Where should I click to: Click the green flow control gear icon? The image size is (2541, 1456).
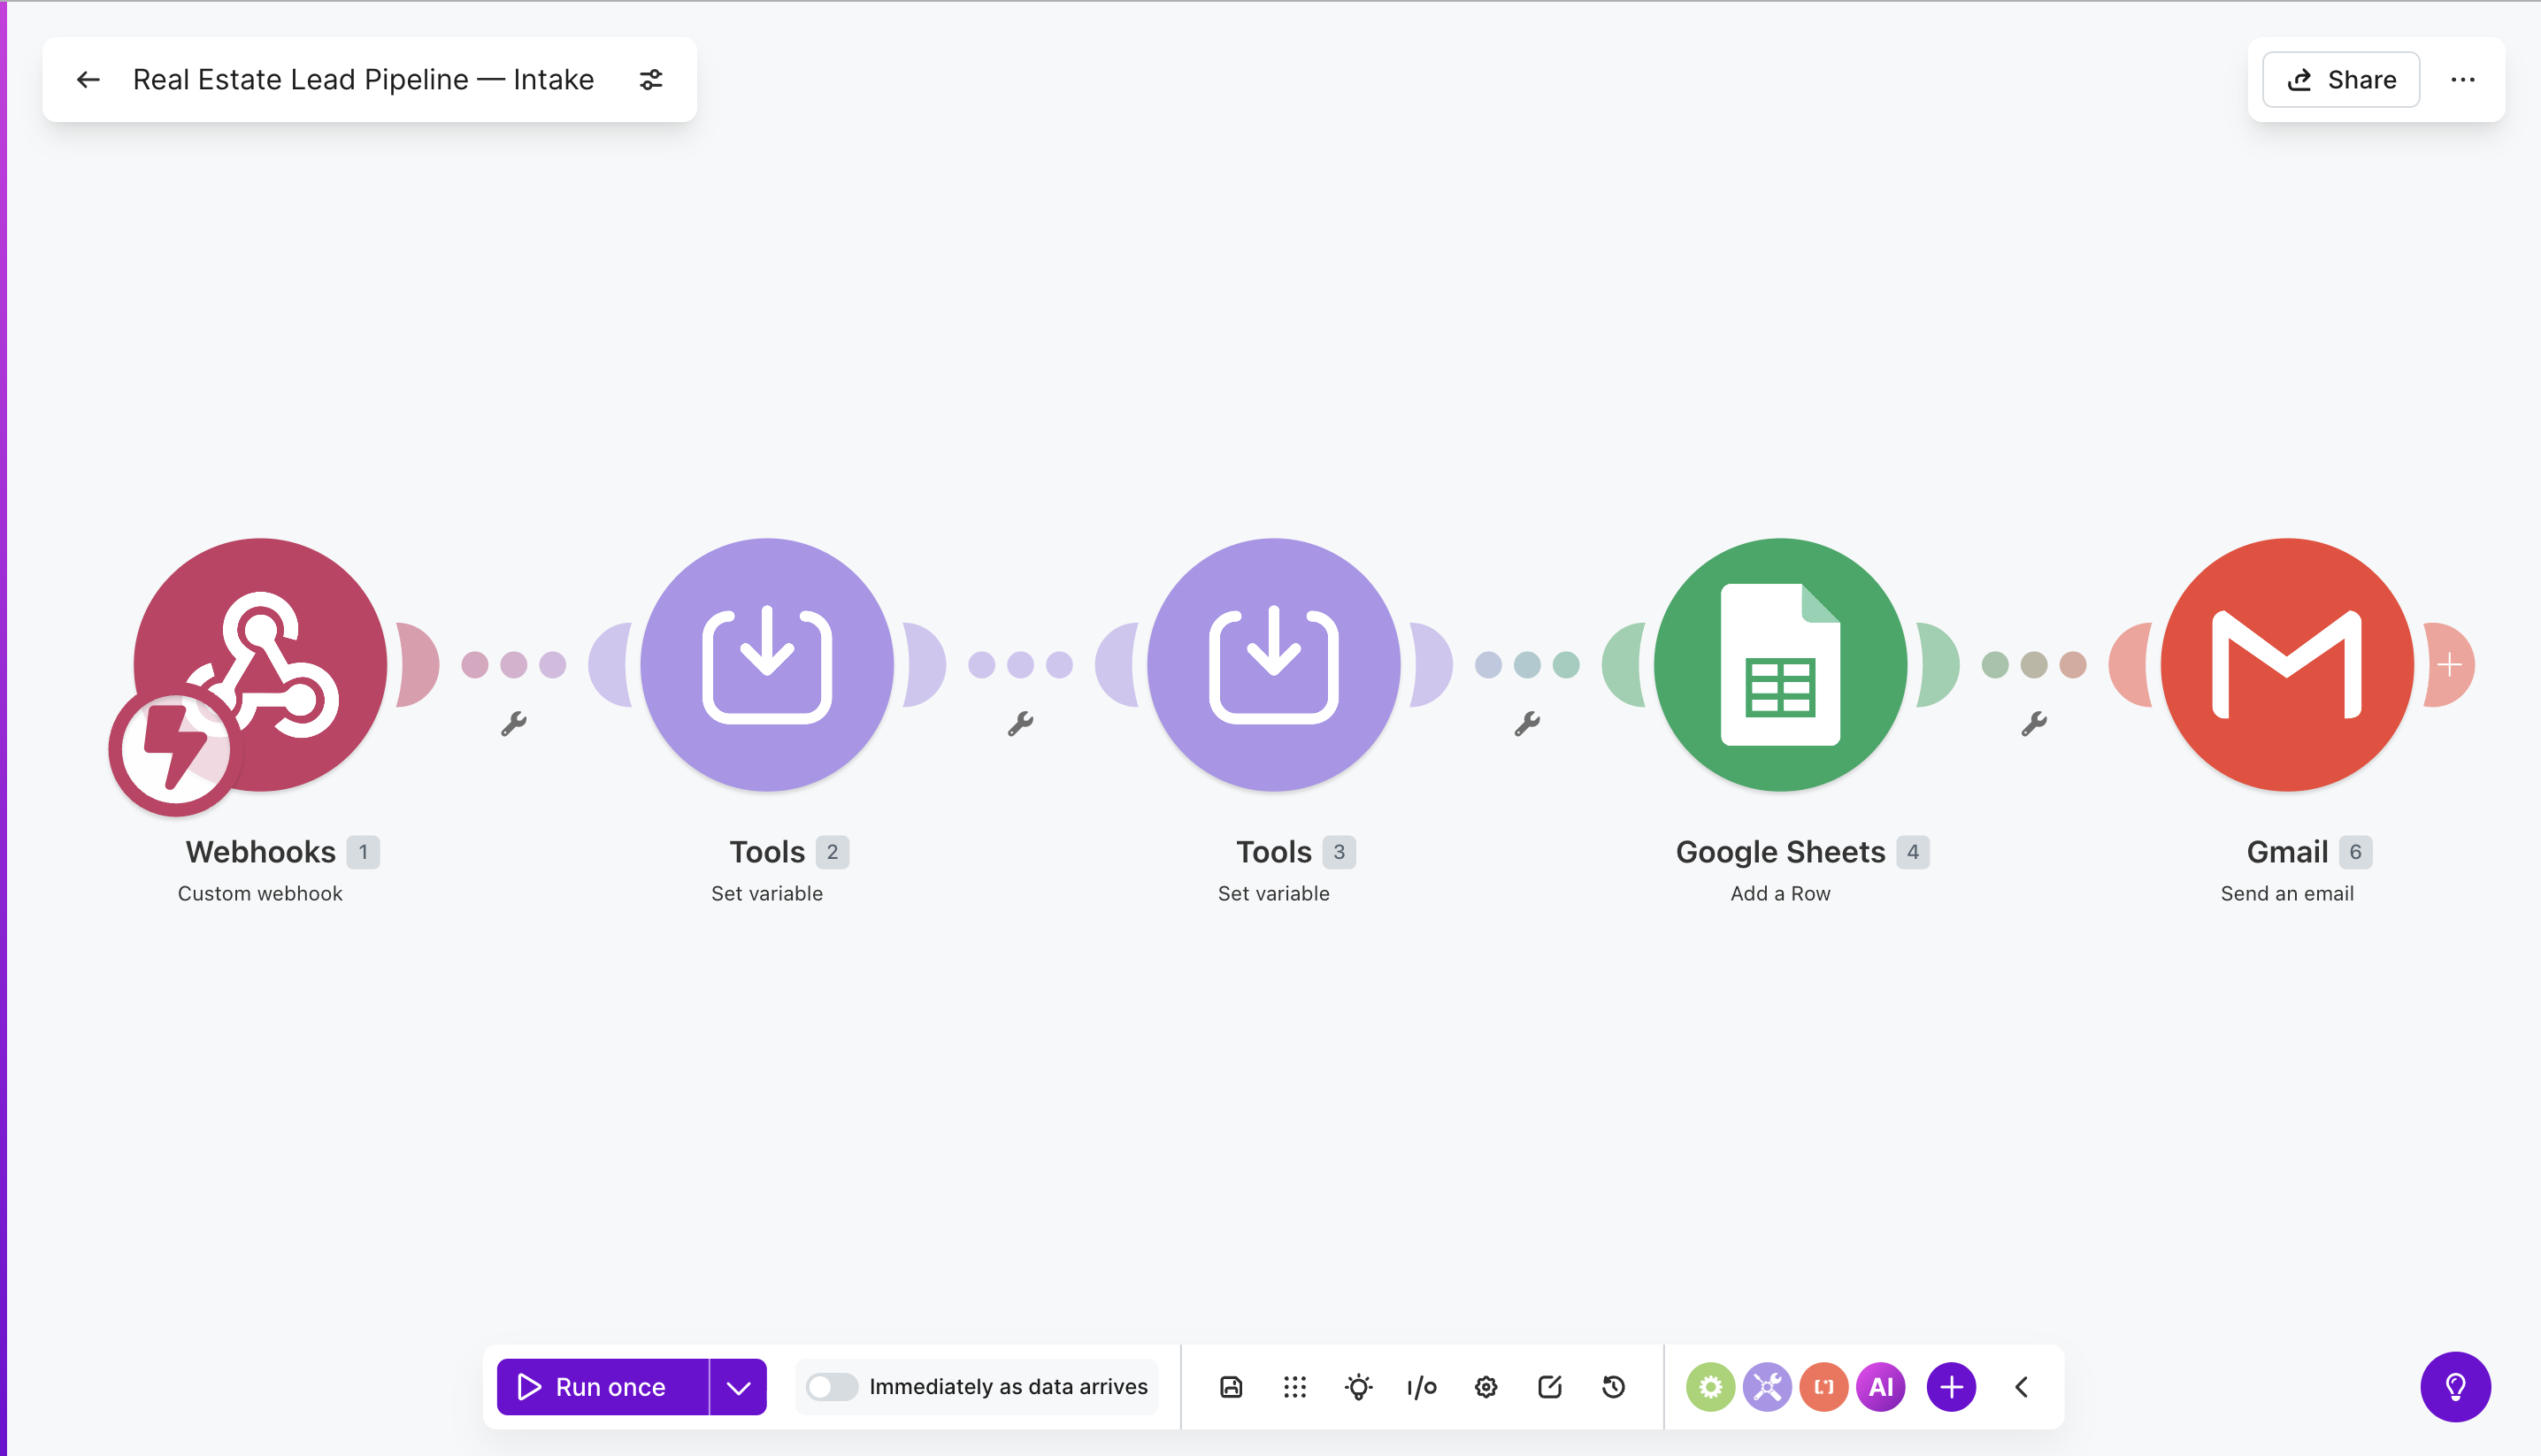tap(1711, 1386)
